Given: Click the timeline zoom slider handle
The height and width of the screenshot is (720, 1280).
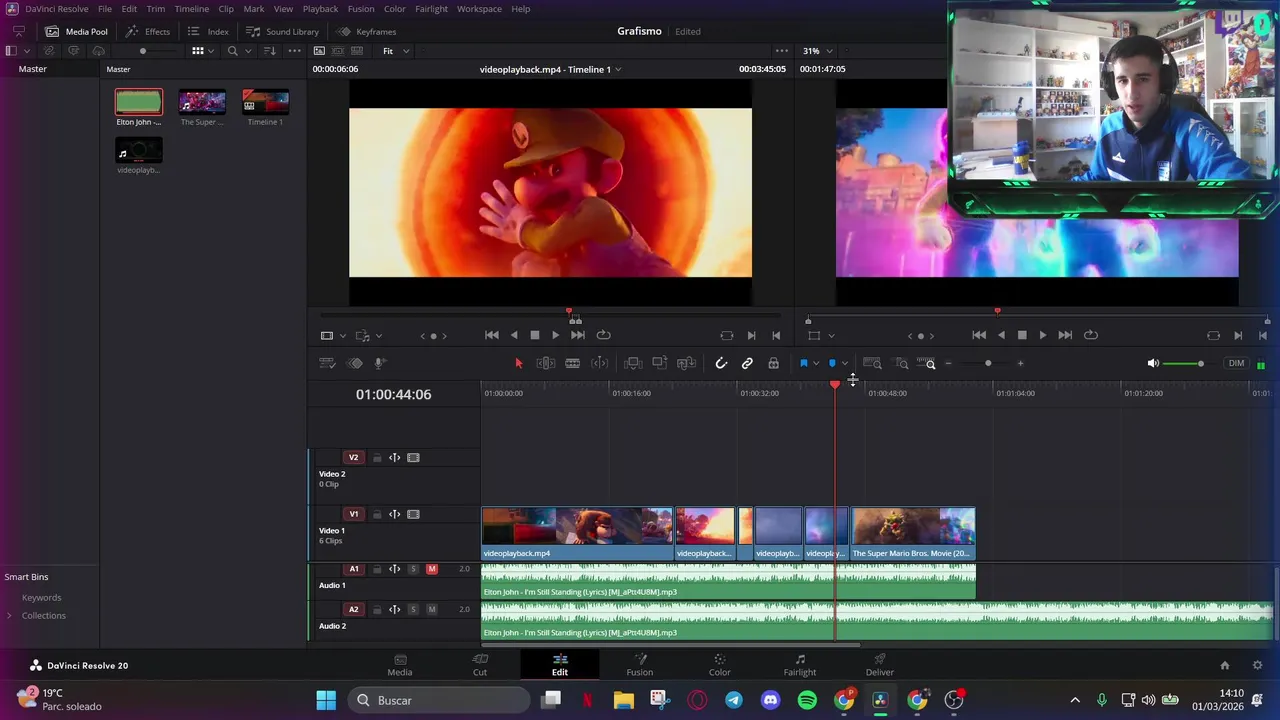Looking at the screenshot, I should 988,363.
